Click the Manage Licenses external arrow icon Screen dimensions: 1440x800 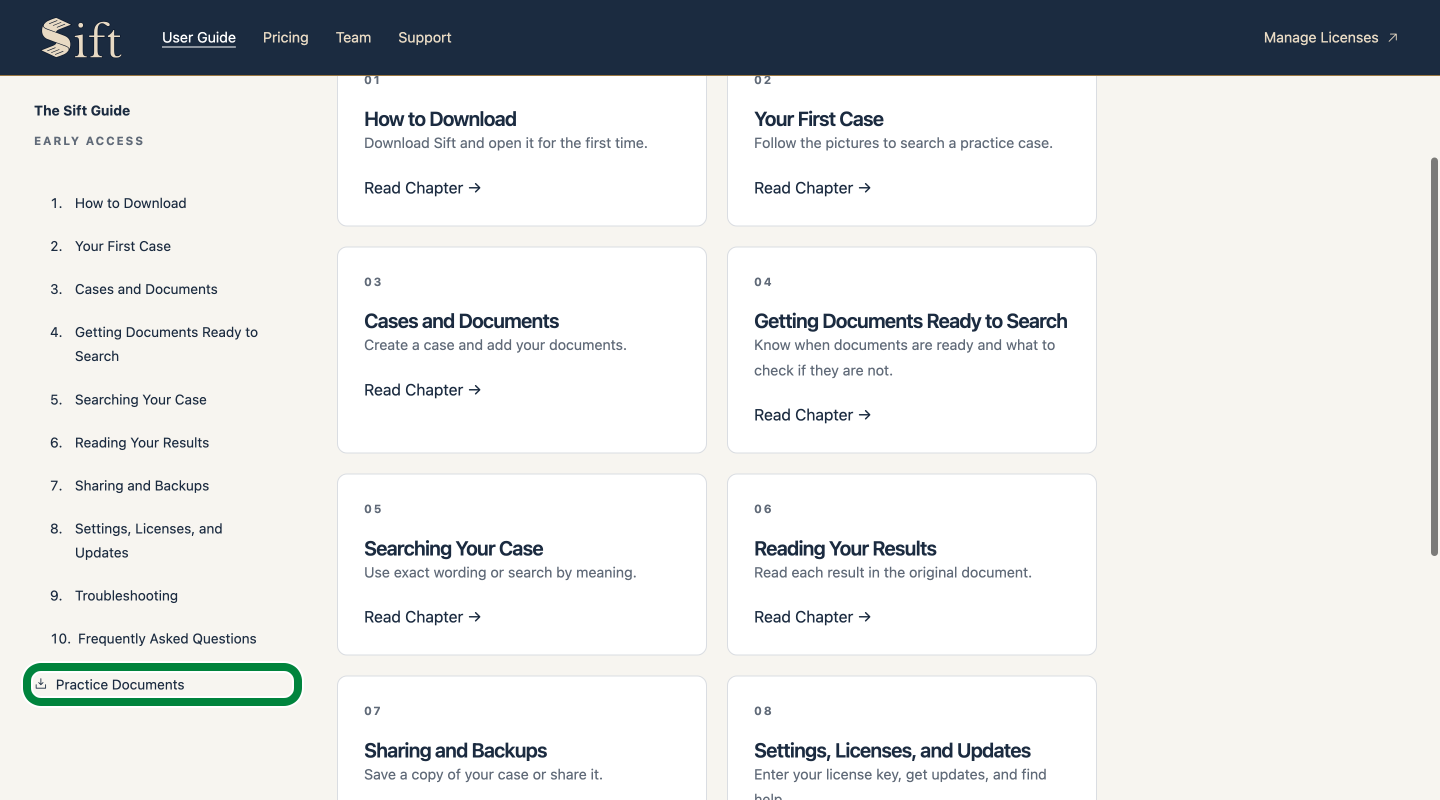click(1393, 38)
